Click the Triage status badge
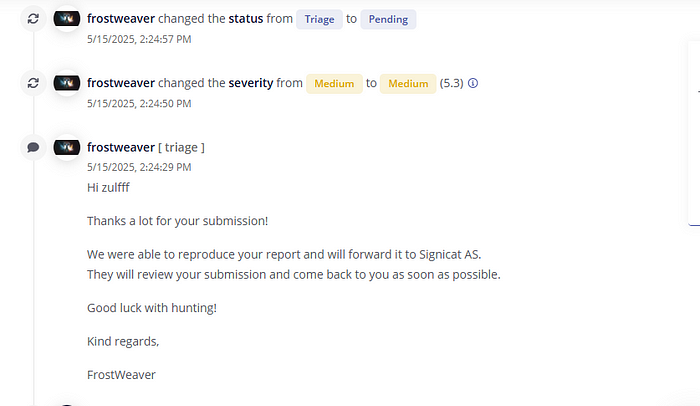Viewport: 700px width, 406px height. pyautogui.click(x=319, y=19)
